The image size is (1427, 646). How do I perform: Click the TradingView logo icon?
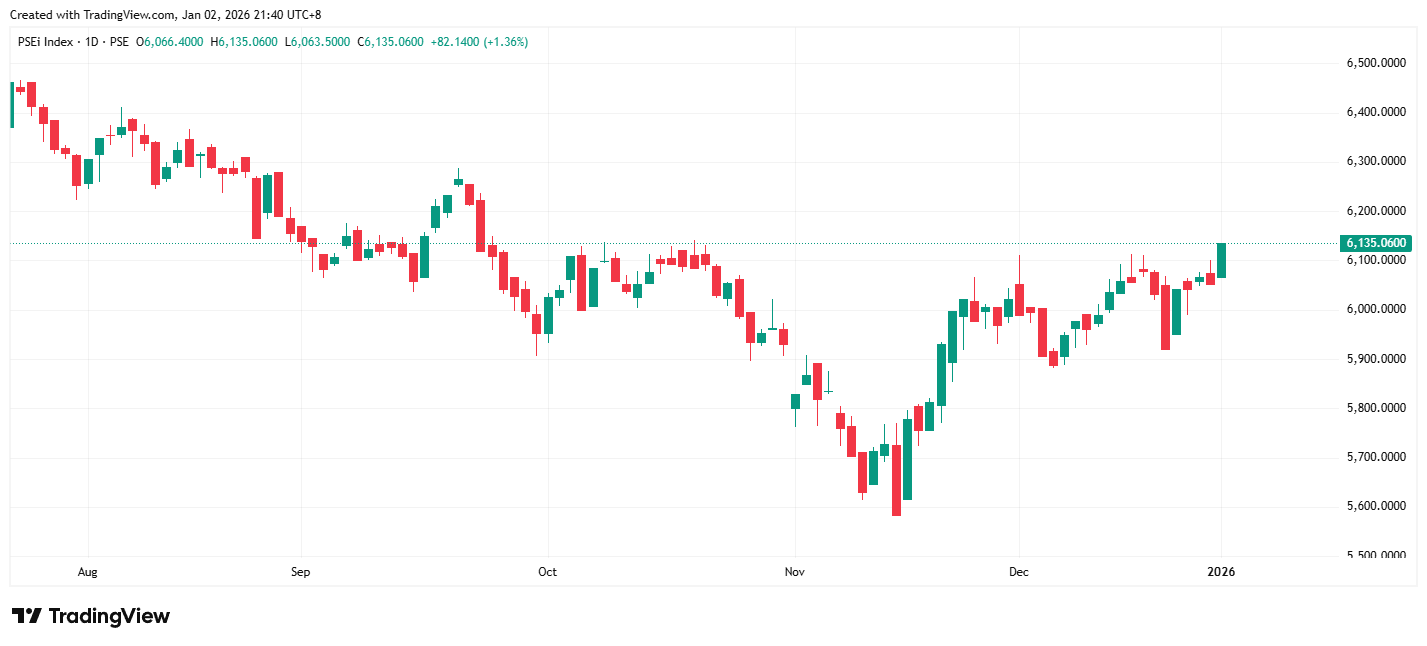[x=26, y=616]
